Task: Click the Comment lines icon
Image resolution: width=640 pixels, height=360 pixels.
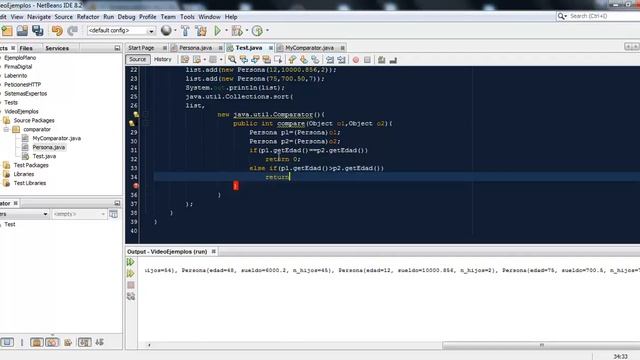Action: coord(381,60)
